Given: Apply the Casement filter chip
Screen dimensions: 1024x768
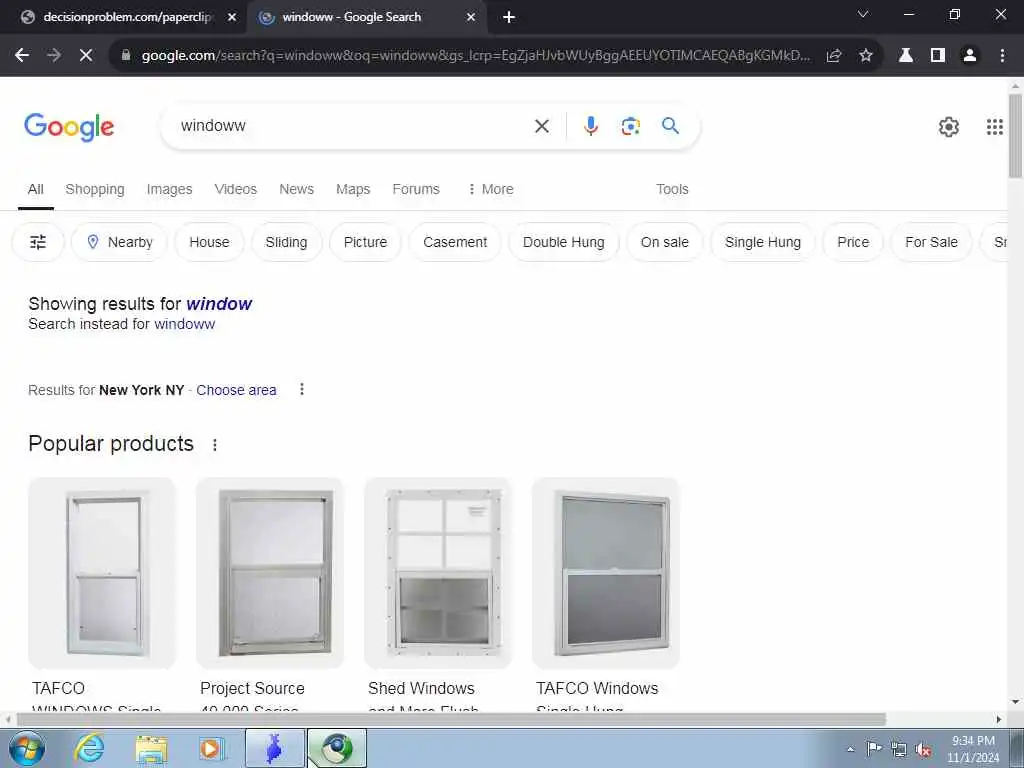Looking at the screenshot, I should [455, 242].
